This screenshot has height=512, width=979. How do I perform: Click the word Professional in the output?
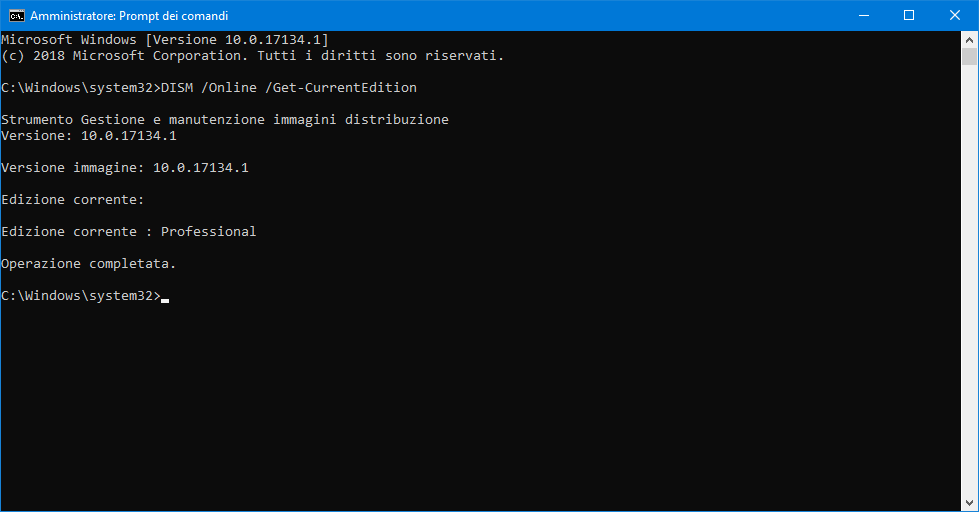pyautogui.click(x=208, y=232)
